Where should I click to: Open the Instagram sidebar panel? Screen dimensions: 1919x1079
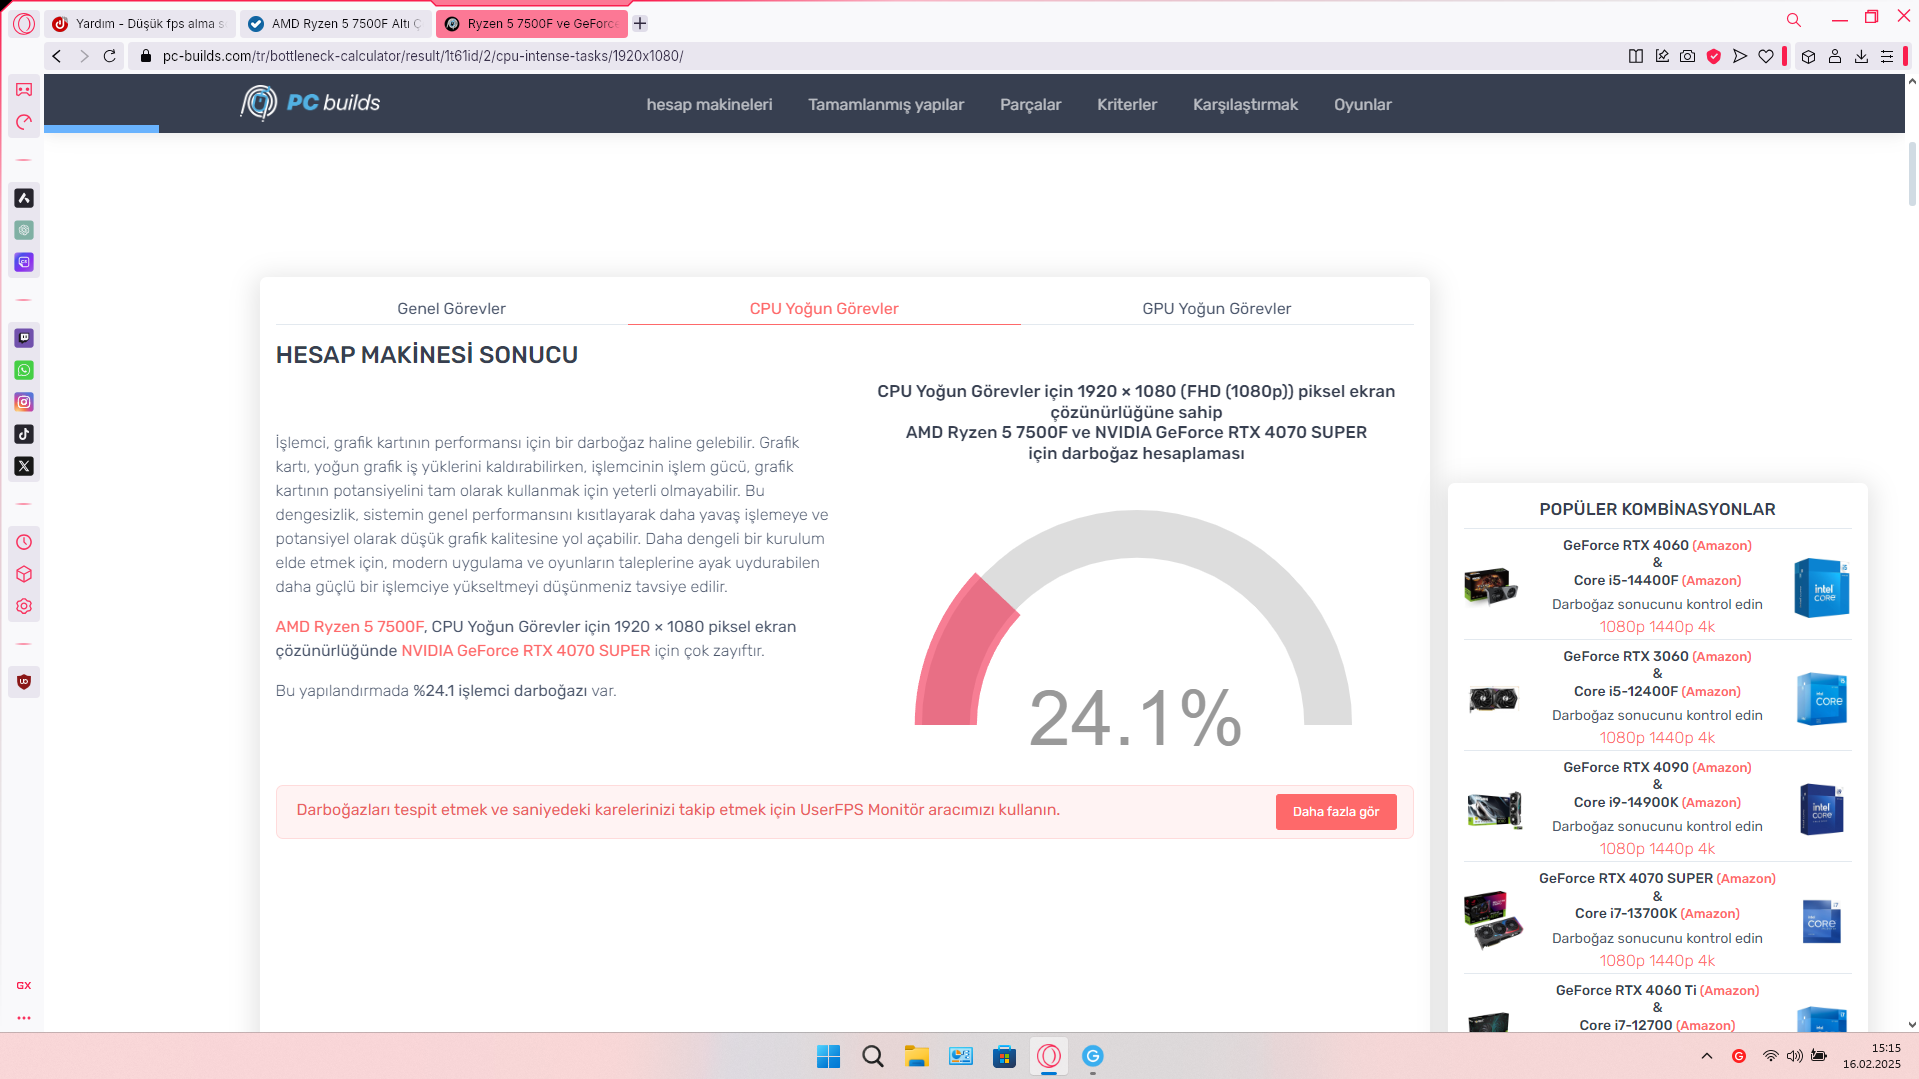(24, 402)
